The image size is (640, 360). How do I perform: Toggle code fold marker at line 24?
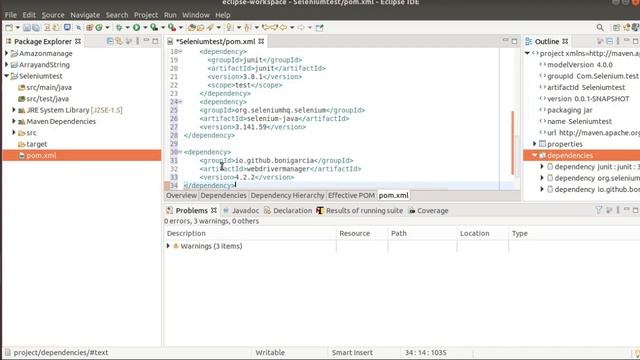click(x=180, y=102)
